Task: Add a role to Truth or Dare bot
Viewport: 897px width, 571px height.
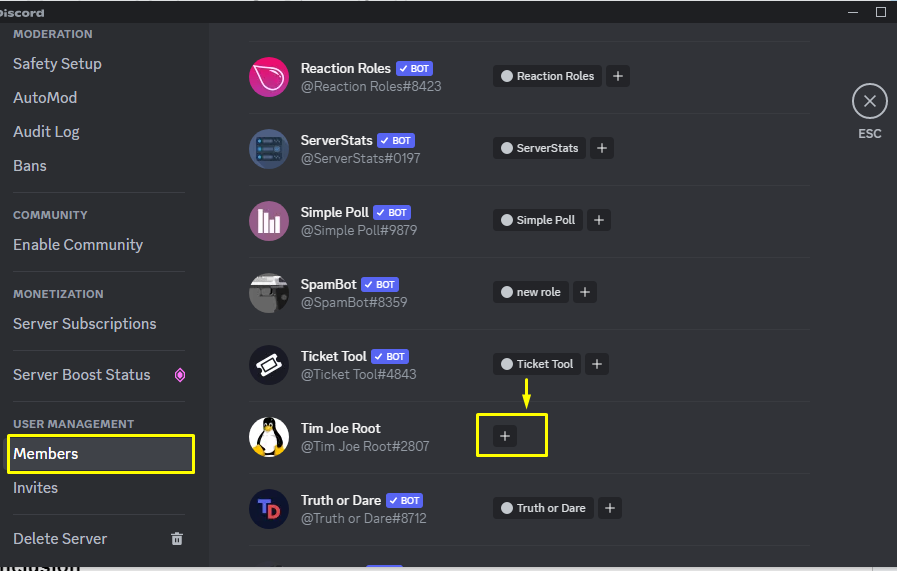Action: 610,508
